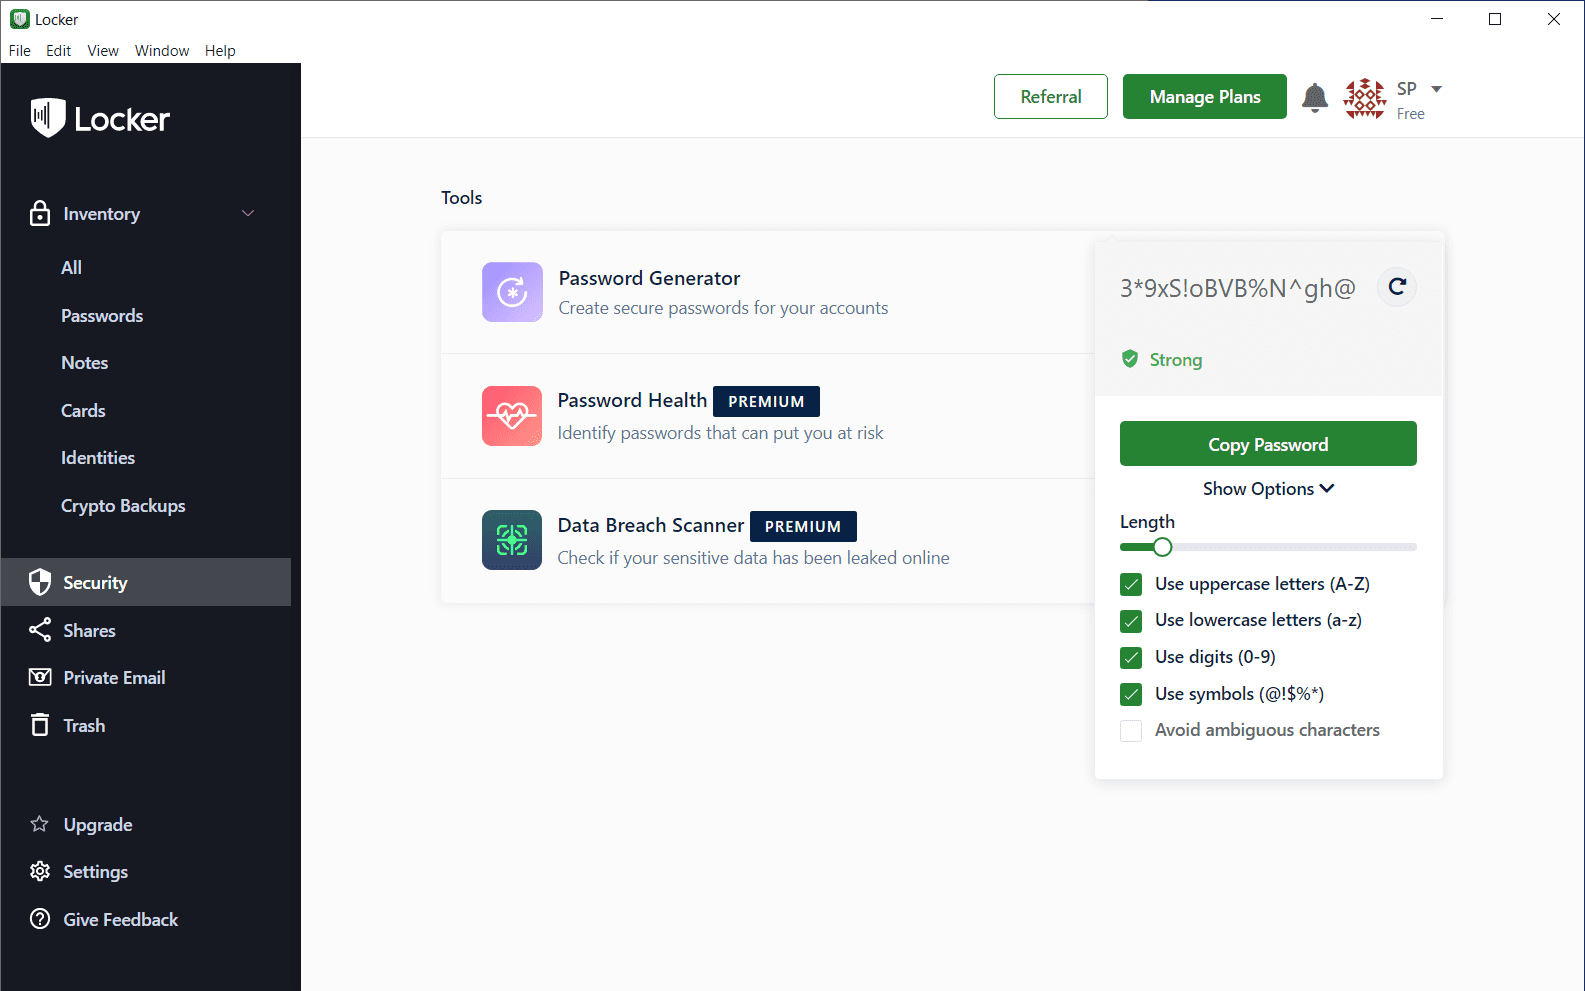This screenshot has height=991, width=1585.
Task: Go to All inventory items
Action: tap(72, 267)
